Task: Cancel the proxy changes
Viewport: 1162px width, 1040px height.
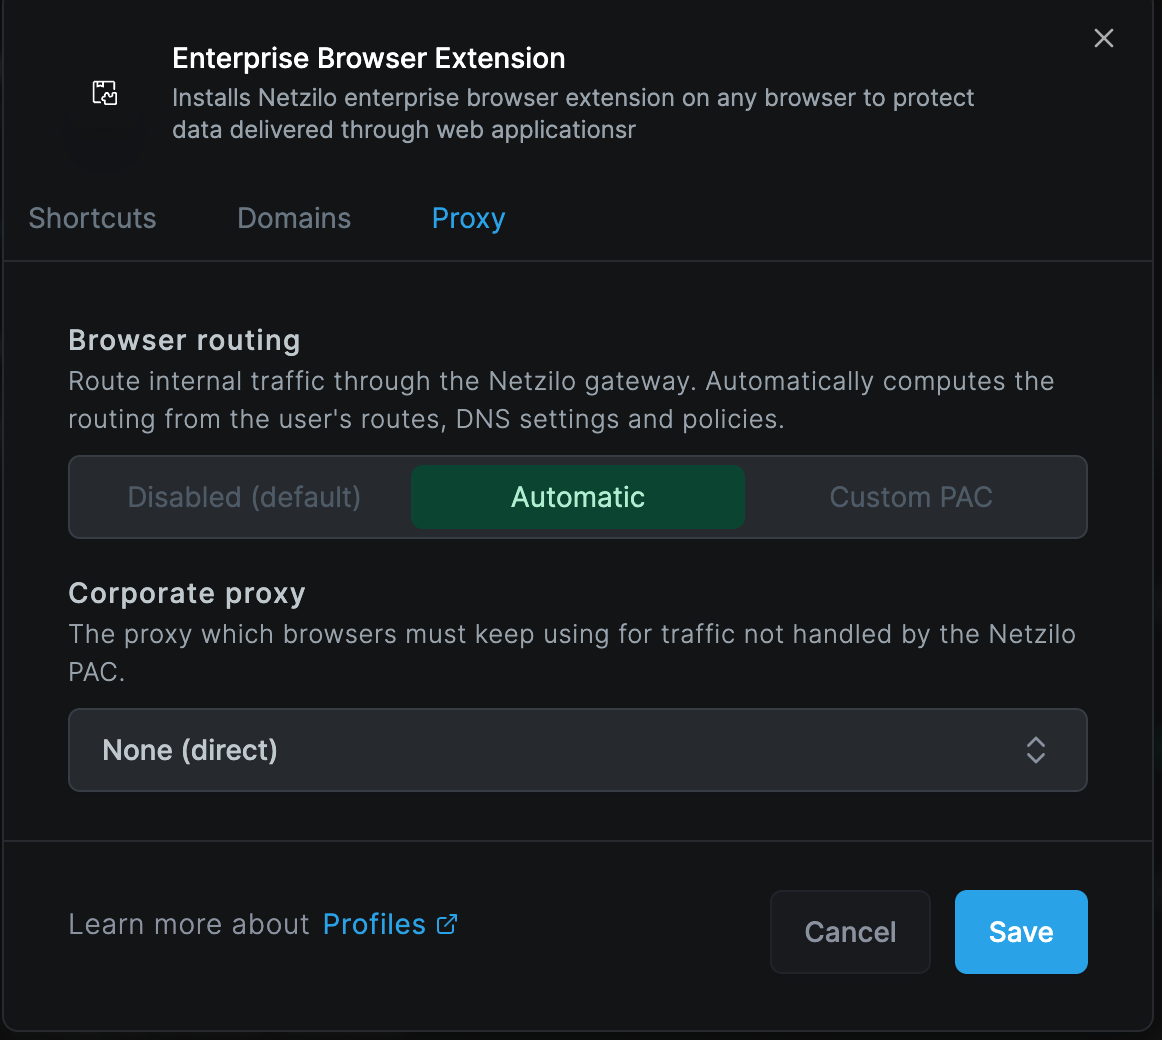Action: (x=850, y=932)
